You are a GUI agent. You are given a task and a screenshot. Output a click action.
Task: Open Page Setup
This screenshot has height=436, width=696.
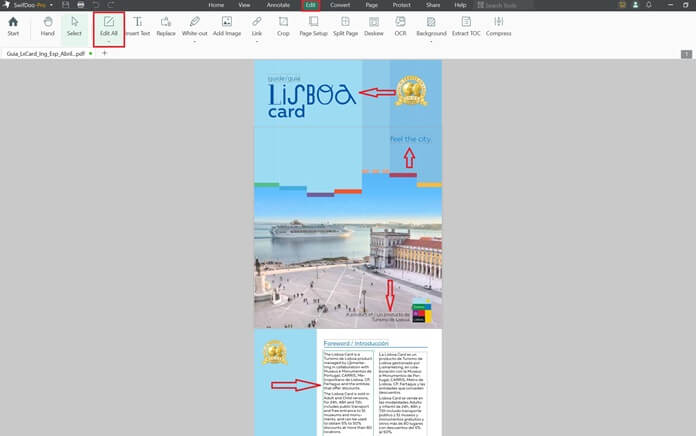(313, 26)
